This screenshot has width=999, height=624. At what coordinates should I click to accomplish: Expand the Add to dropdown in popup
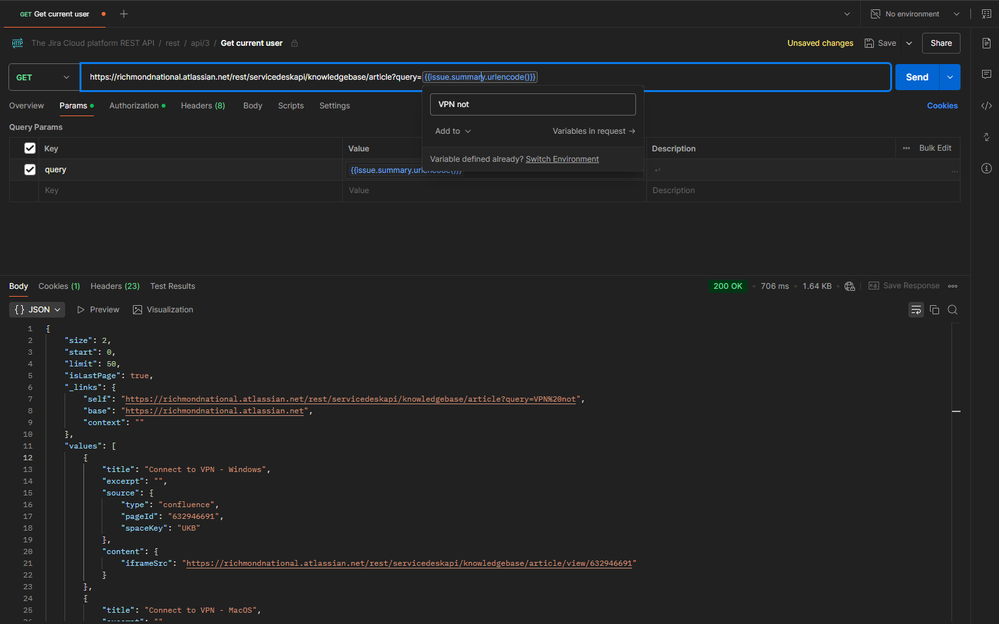click(x=452, y=131)
